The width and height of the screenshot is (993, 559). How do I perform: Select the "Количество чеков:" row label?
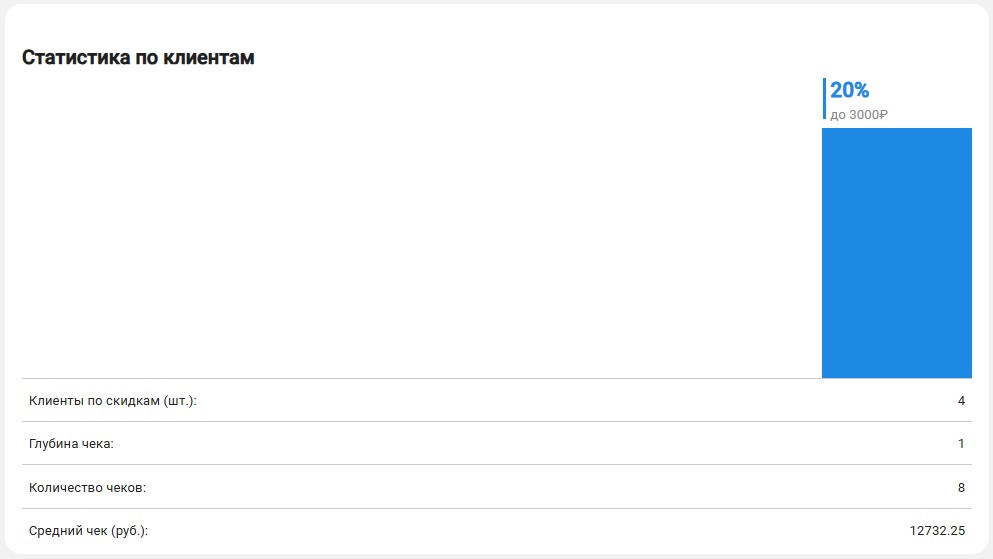point(87,487)
